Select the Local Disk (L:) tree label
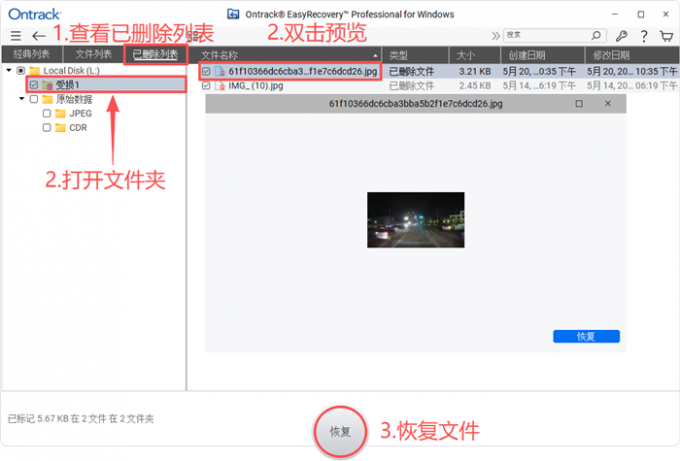 click(x=72, y=71)
